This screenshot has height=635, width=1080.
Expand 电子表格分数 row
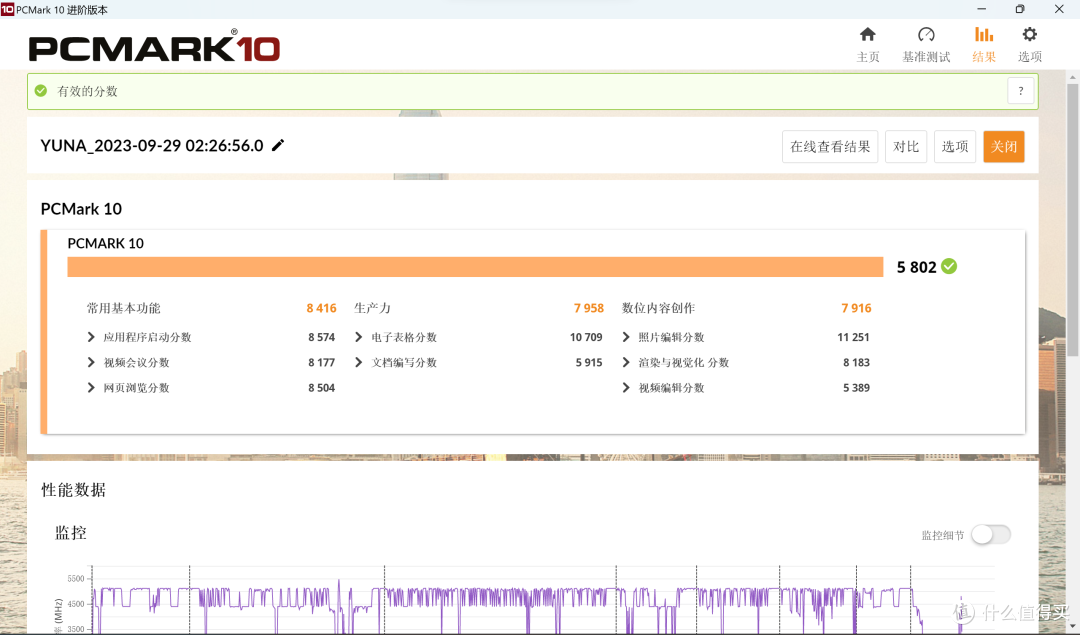pyautogui.click(x=358, y=337)
